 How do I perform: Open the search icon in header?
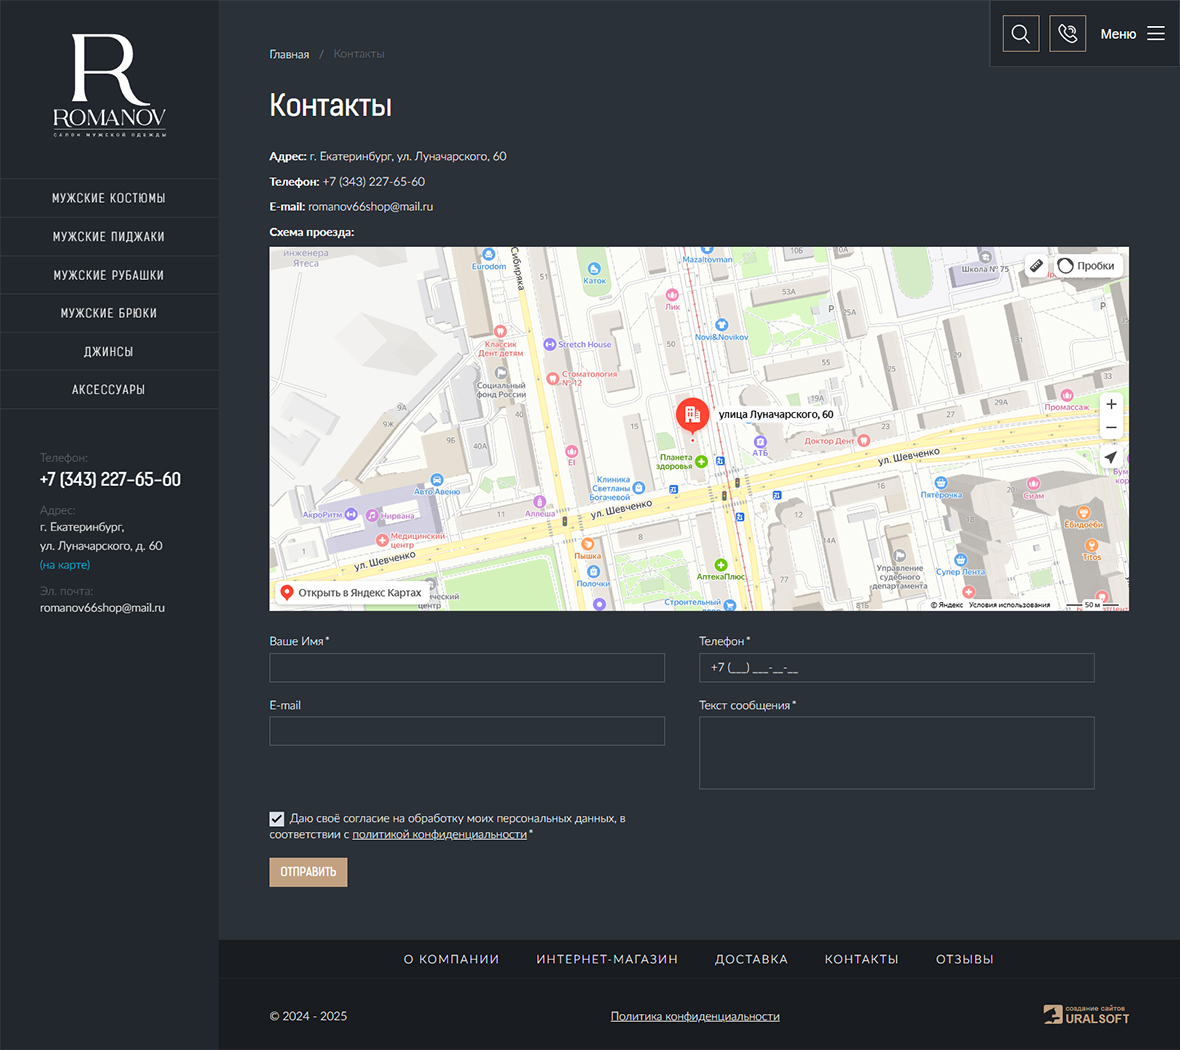coord(1020,34)
